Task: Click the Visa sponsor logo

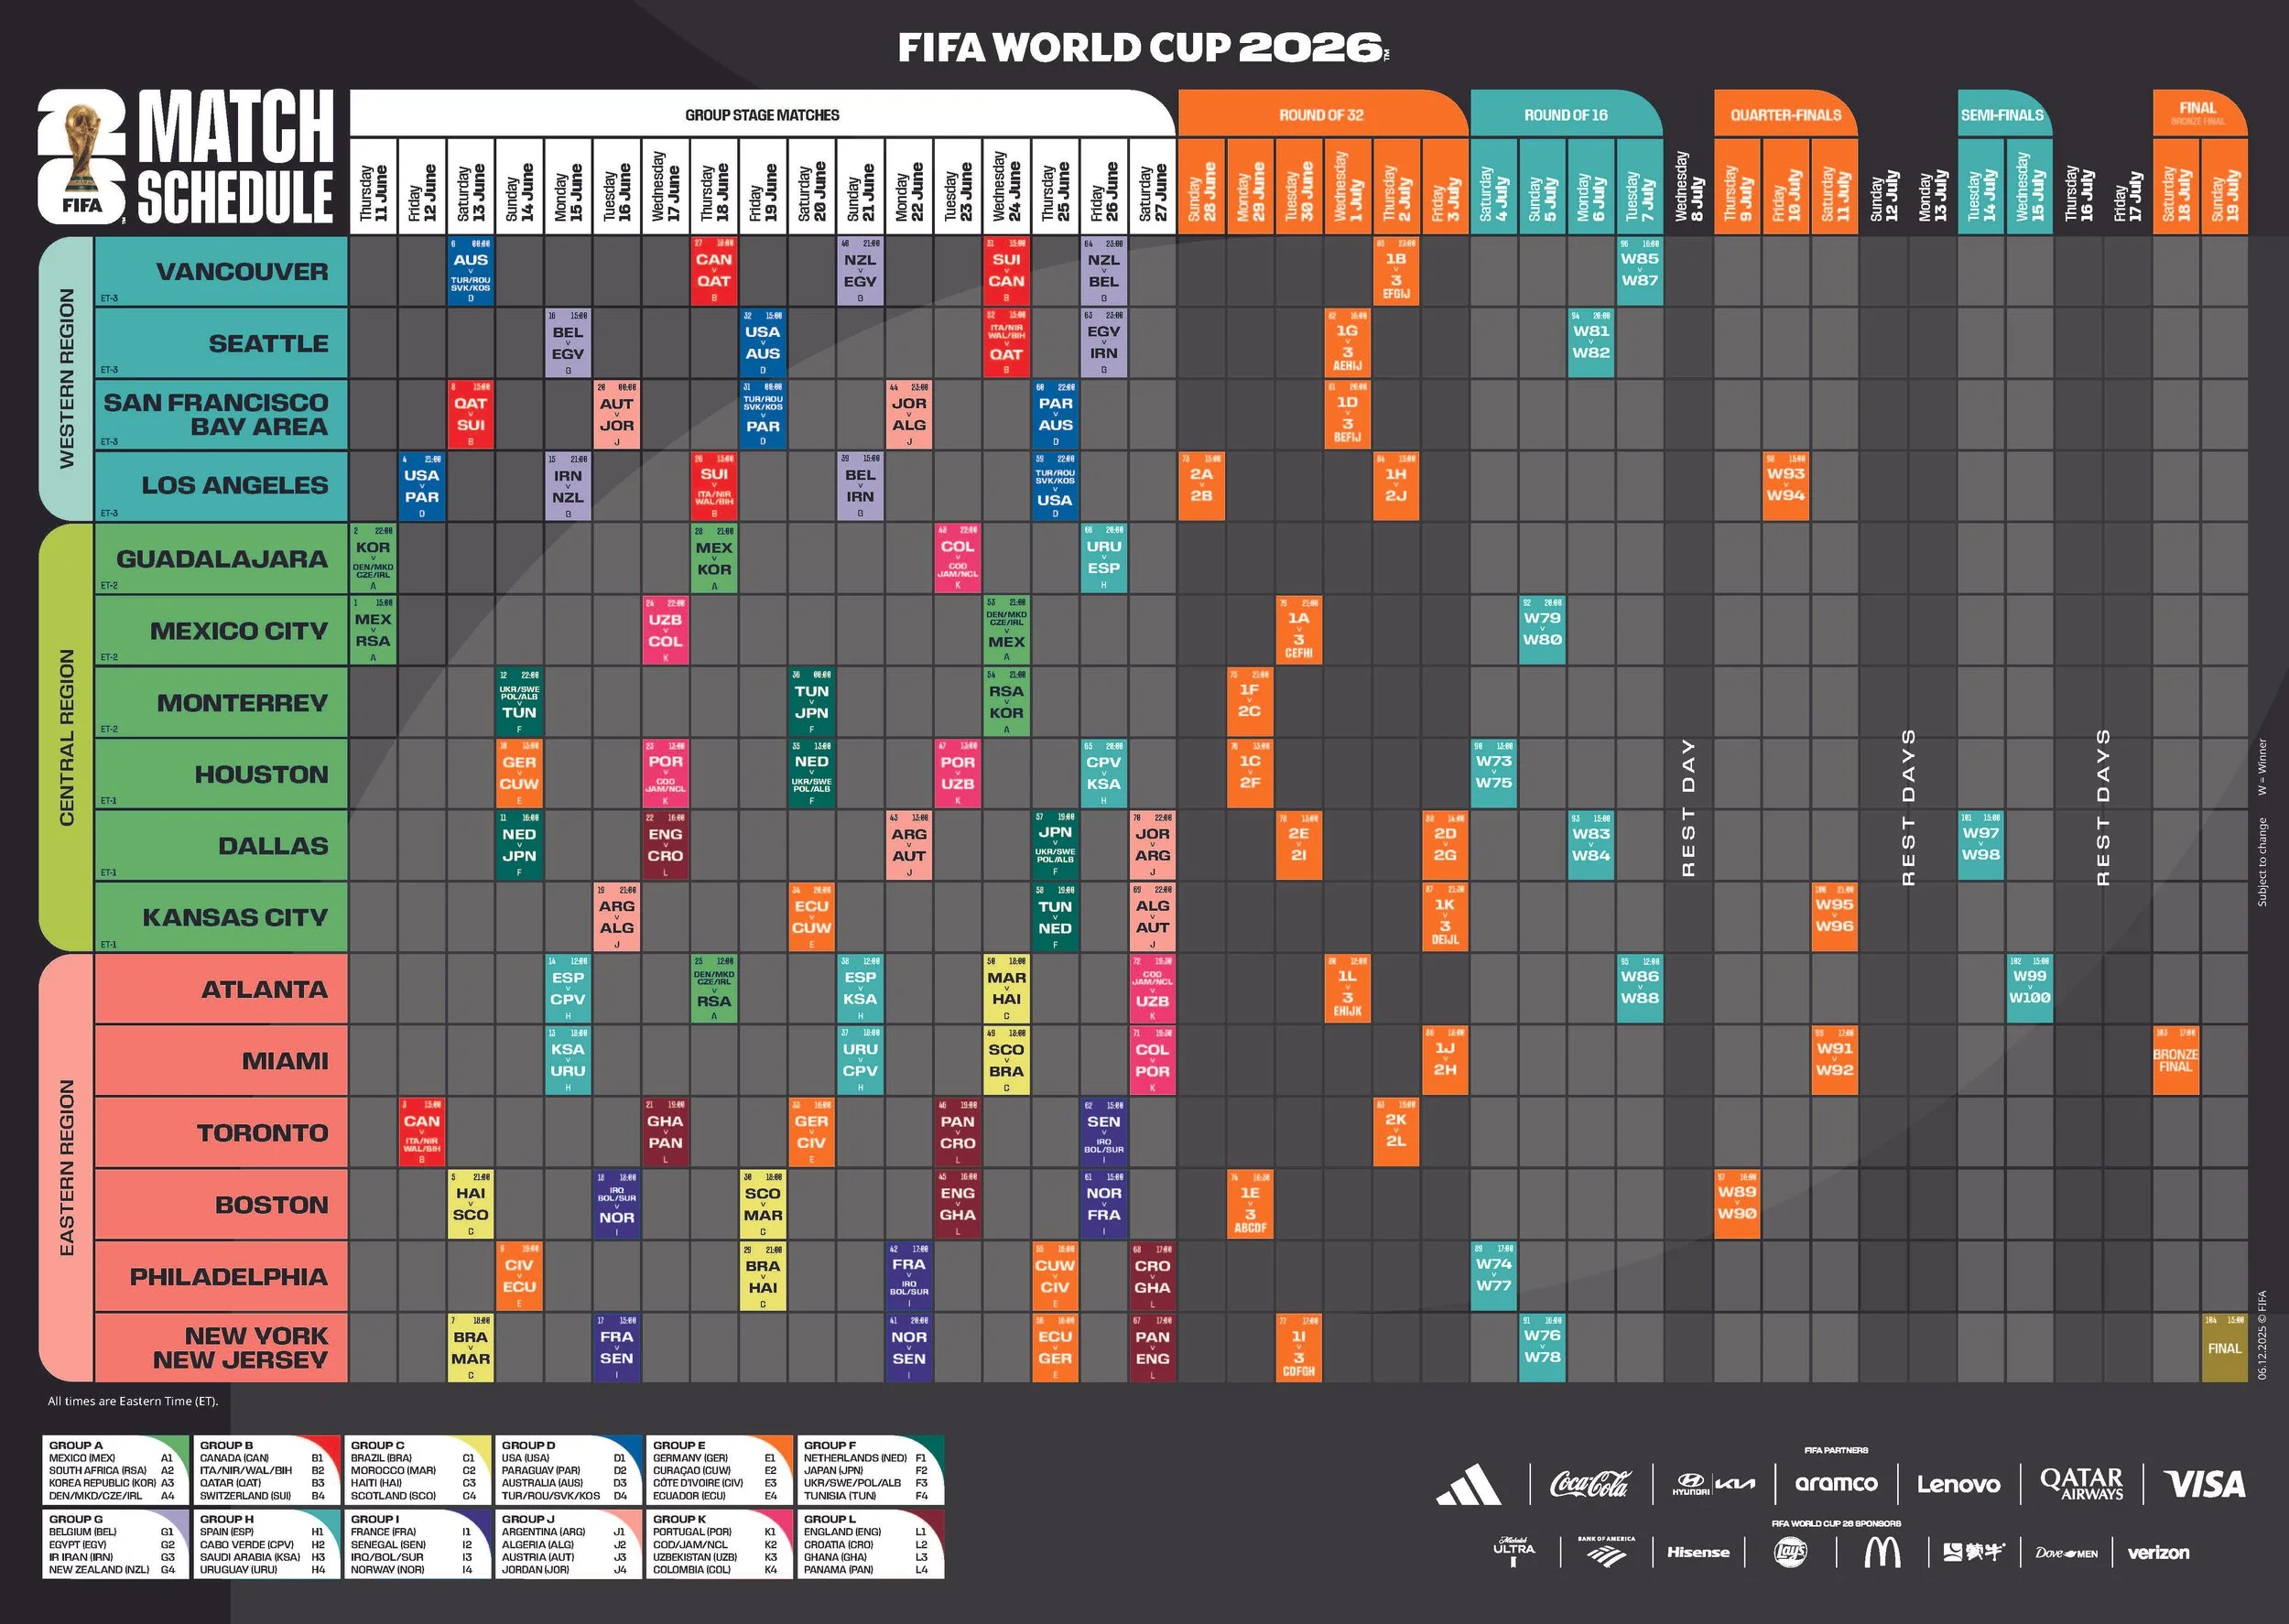Action: pyautogui.click(x=2204, y=1484)
